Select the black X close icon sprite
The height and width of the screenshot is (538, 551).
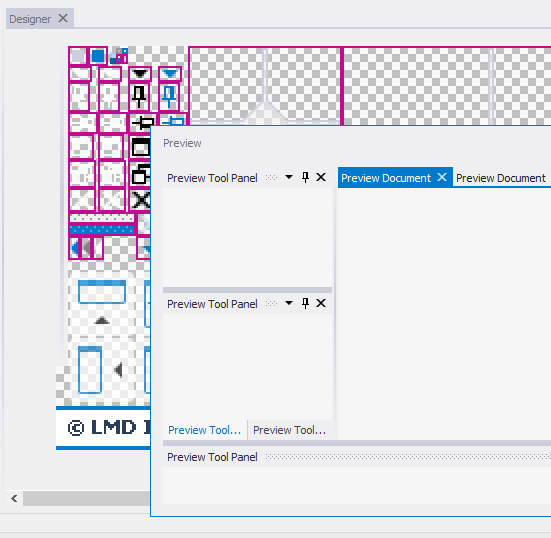pyautogui.click(x=141, y=200)
